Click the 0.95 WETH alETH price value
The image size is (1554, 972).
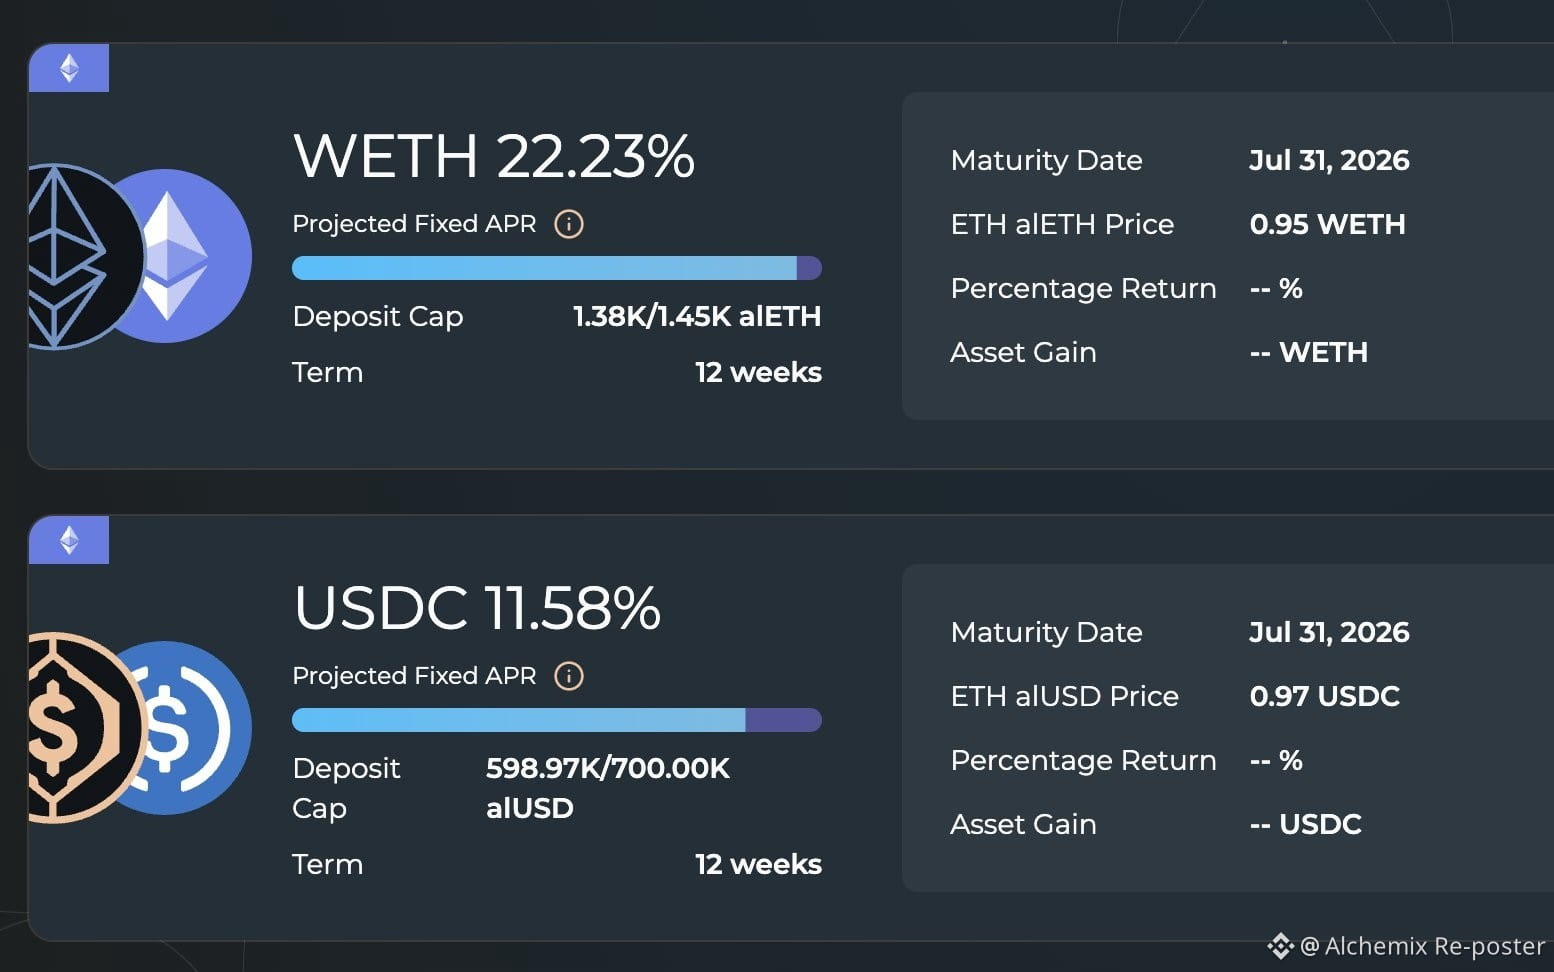tap(1327, 224)
